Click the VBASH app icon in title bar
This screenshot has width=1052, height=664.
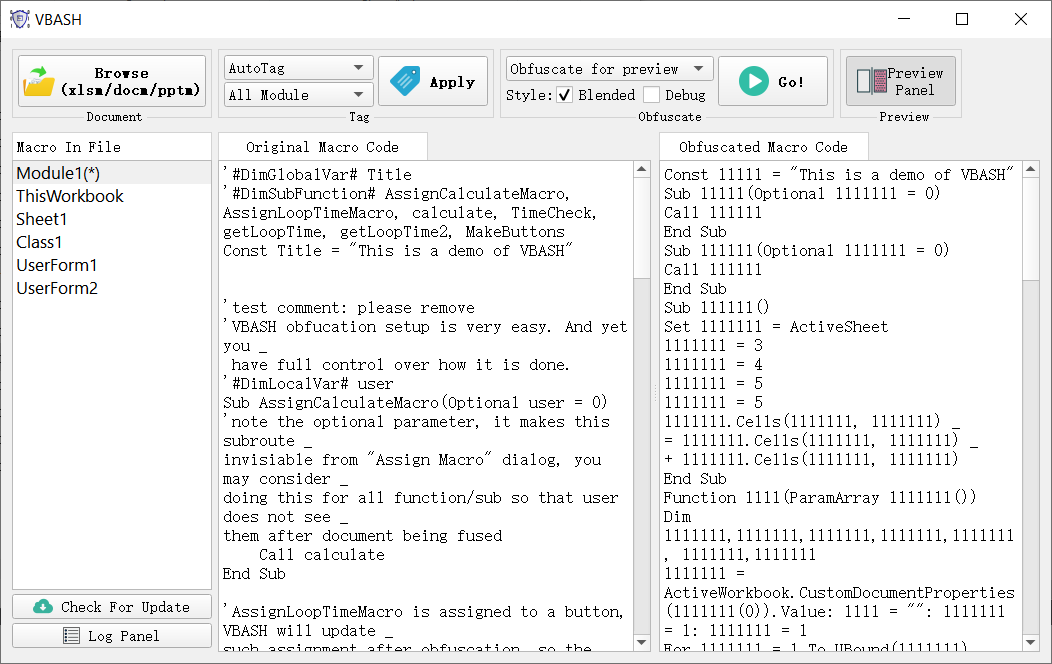[19, 19]
